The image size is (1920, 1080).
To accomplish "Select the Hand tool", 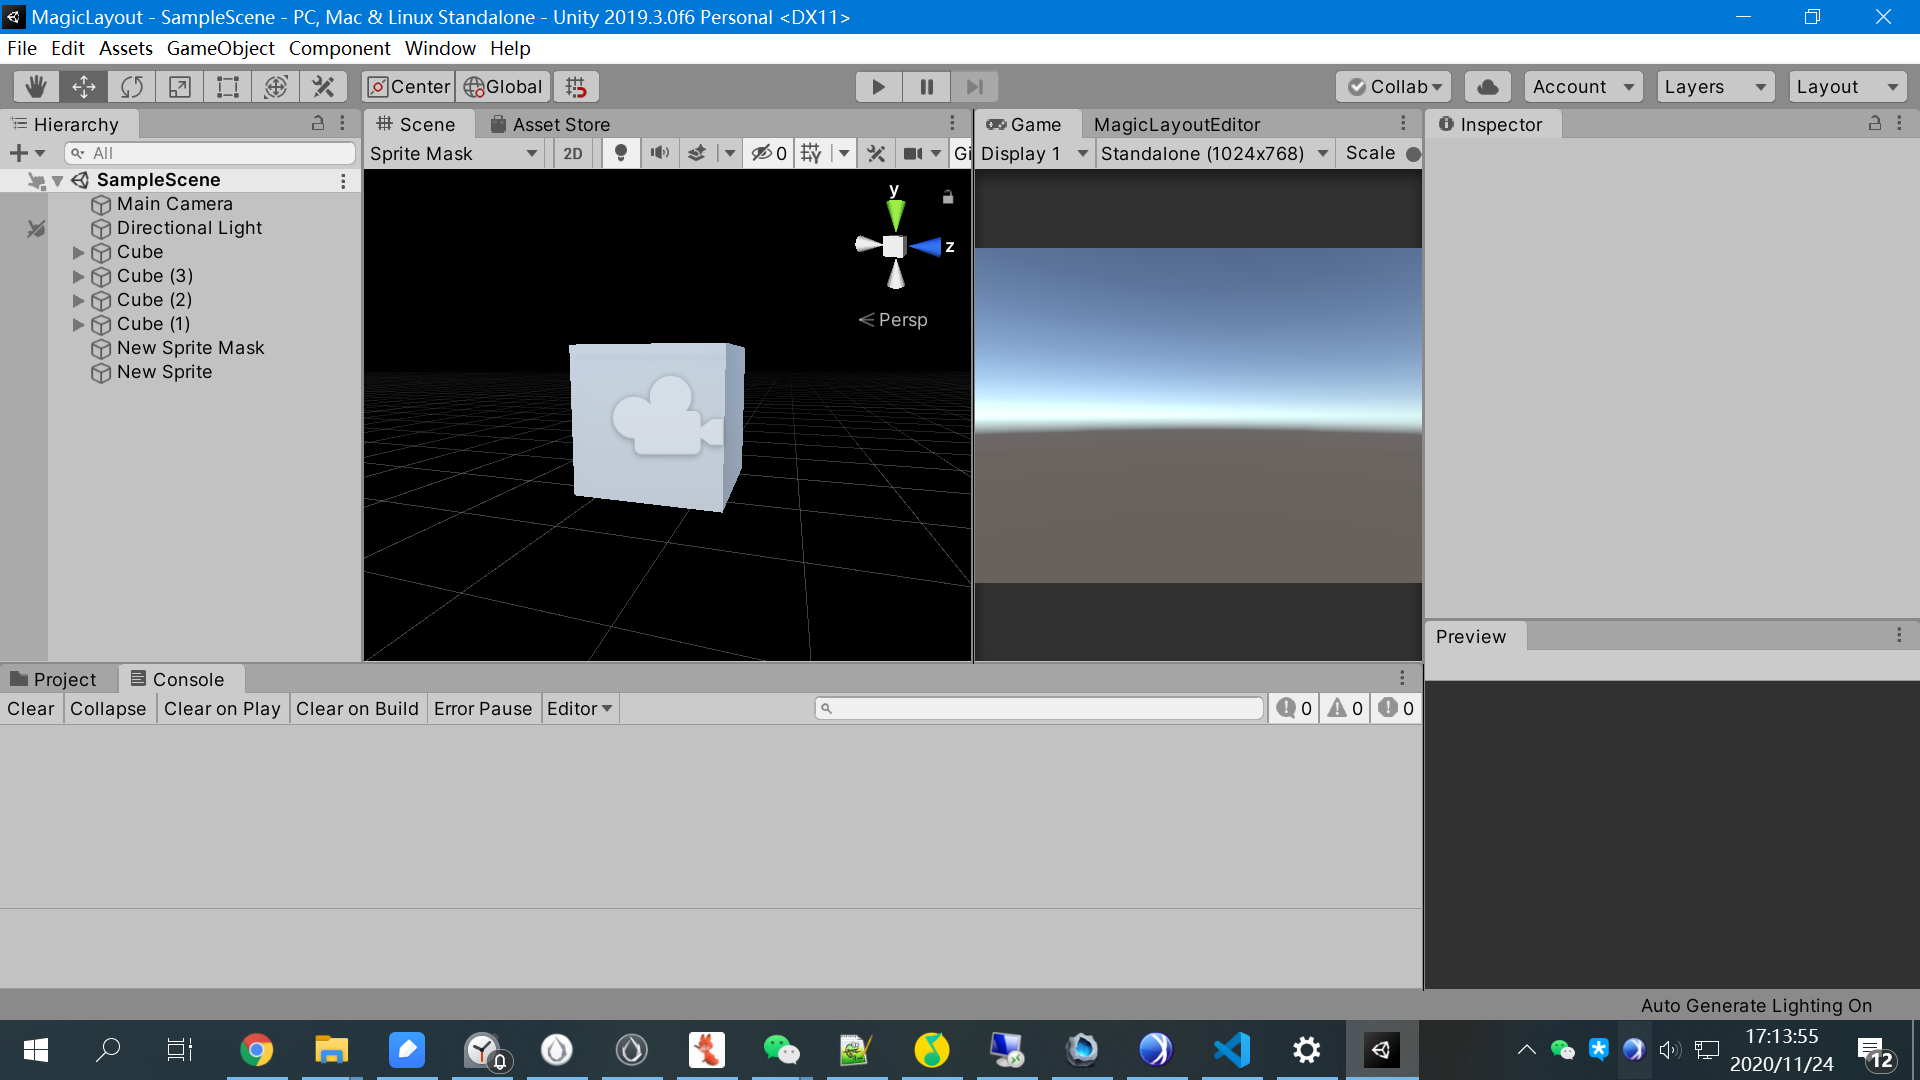I will coord(36,87).
